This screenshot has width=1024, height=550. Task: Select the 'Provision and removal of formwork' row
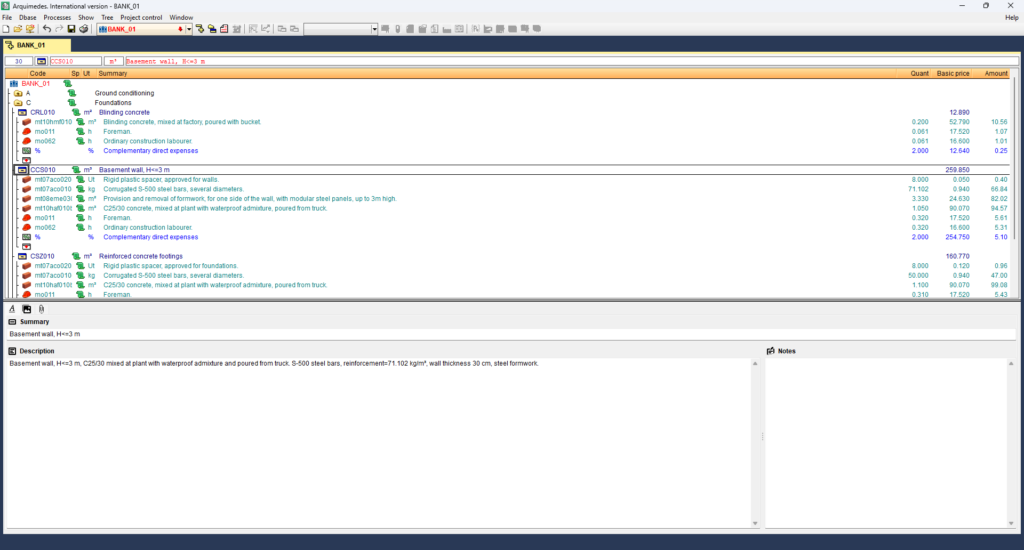click(249, 199)
